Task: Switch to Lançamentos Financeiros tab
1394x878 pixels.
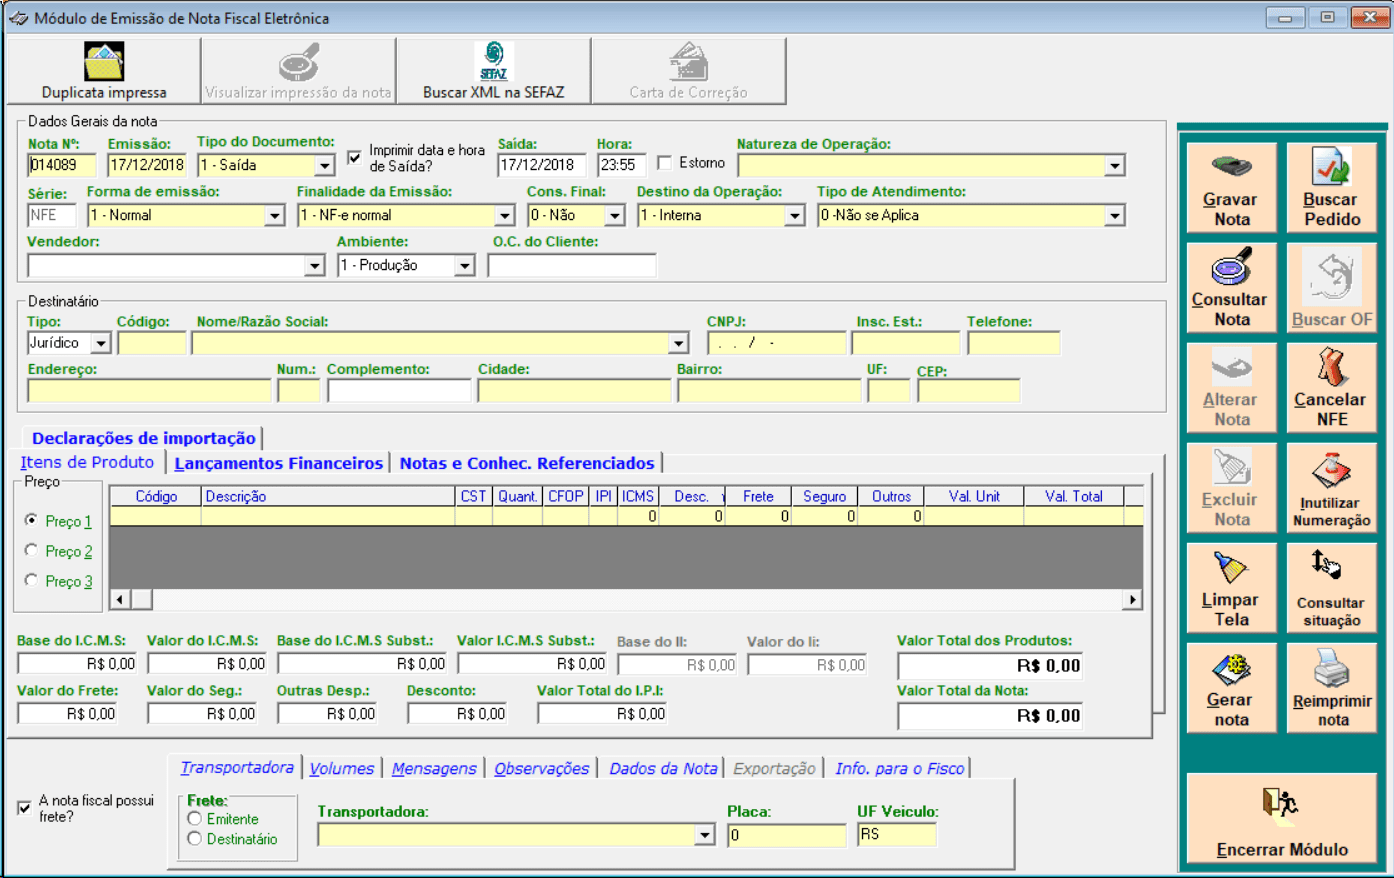Action: 278,463
